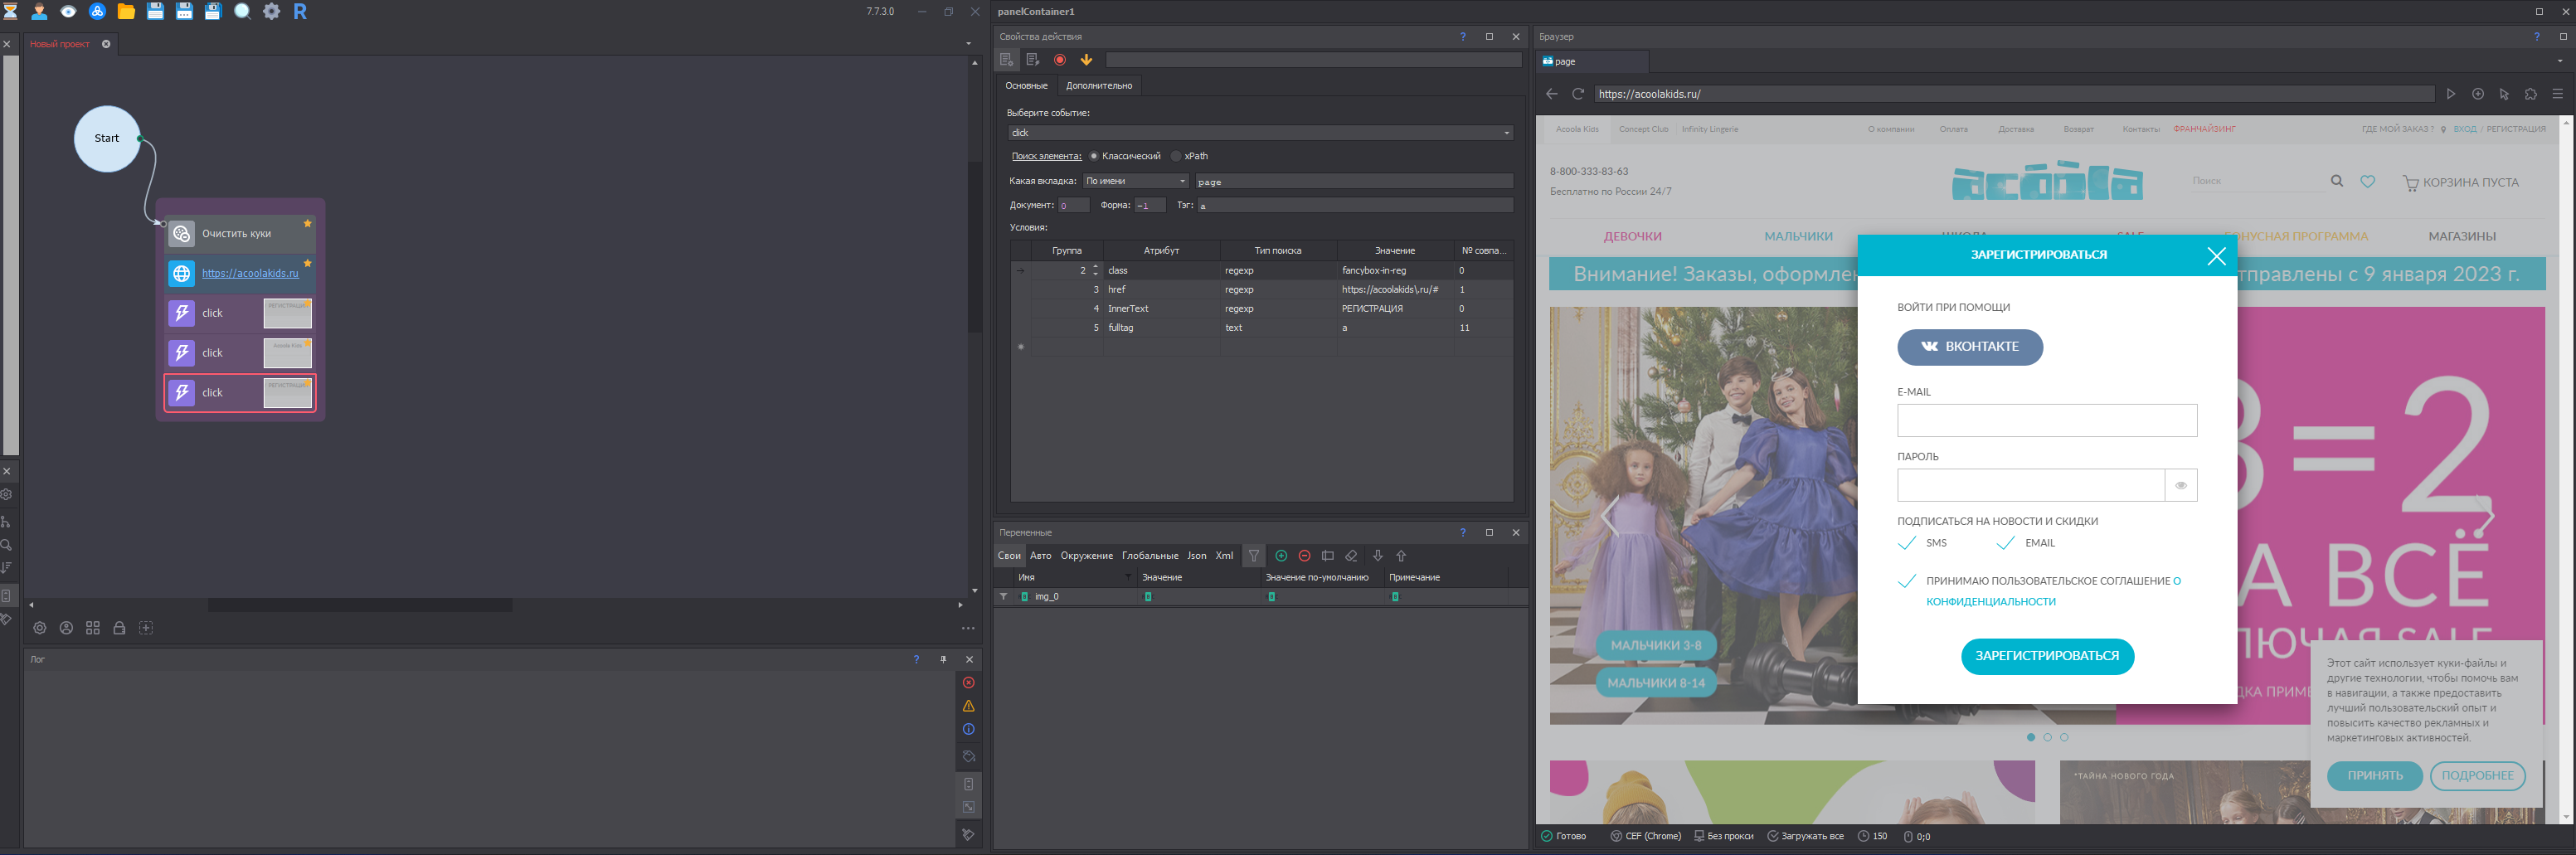Click the red record button in action properties
This screenshot has width=2576, height=855.
[x=1060, y=60]
